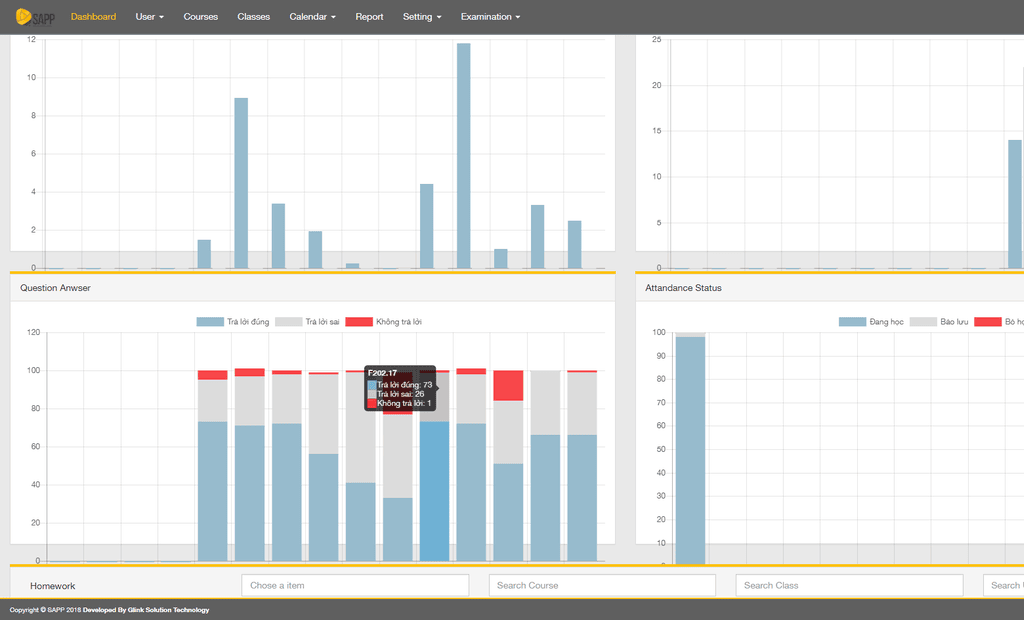The width and height of the screenshot is (1024, 620).
Task: Click the highlighted F202.17 bar in chart
Action: [434, 490]
